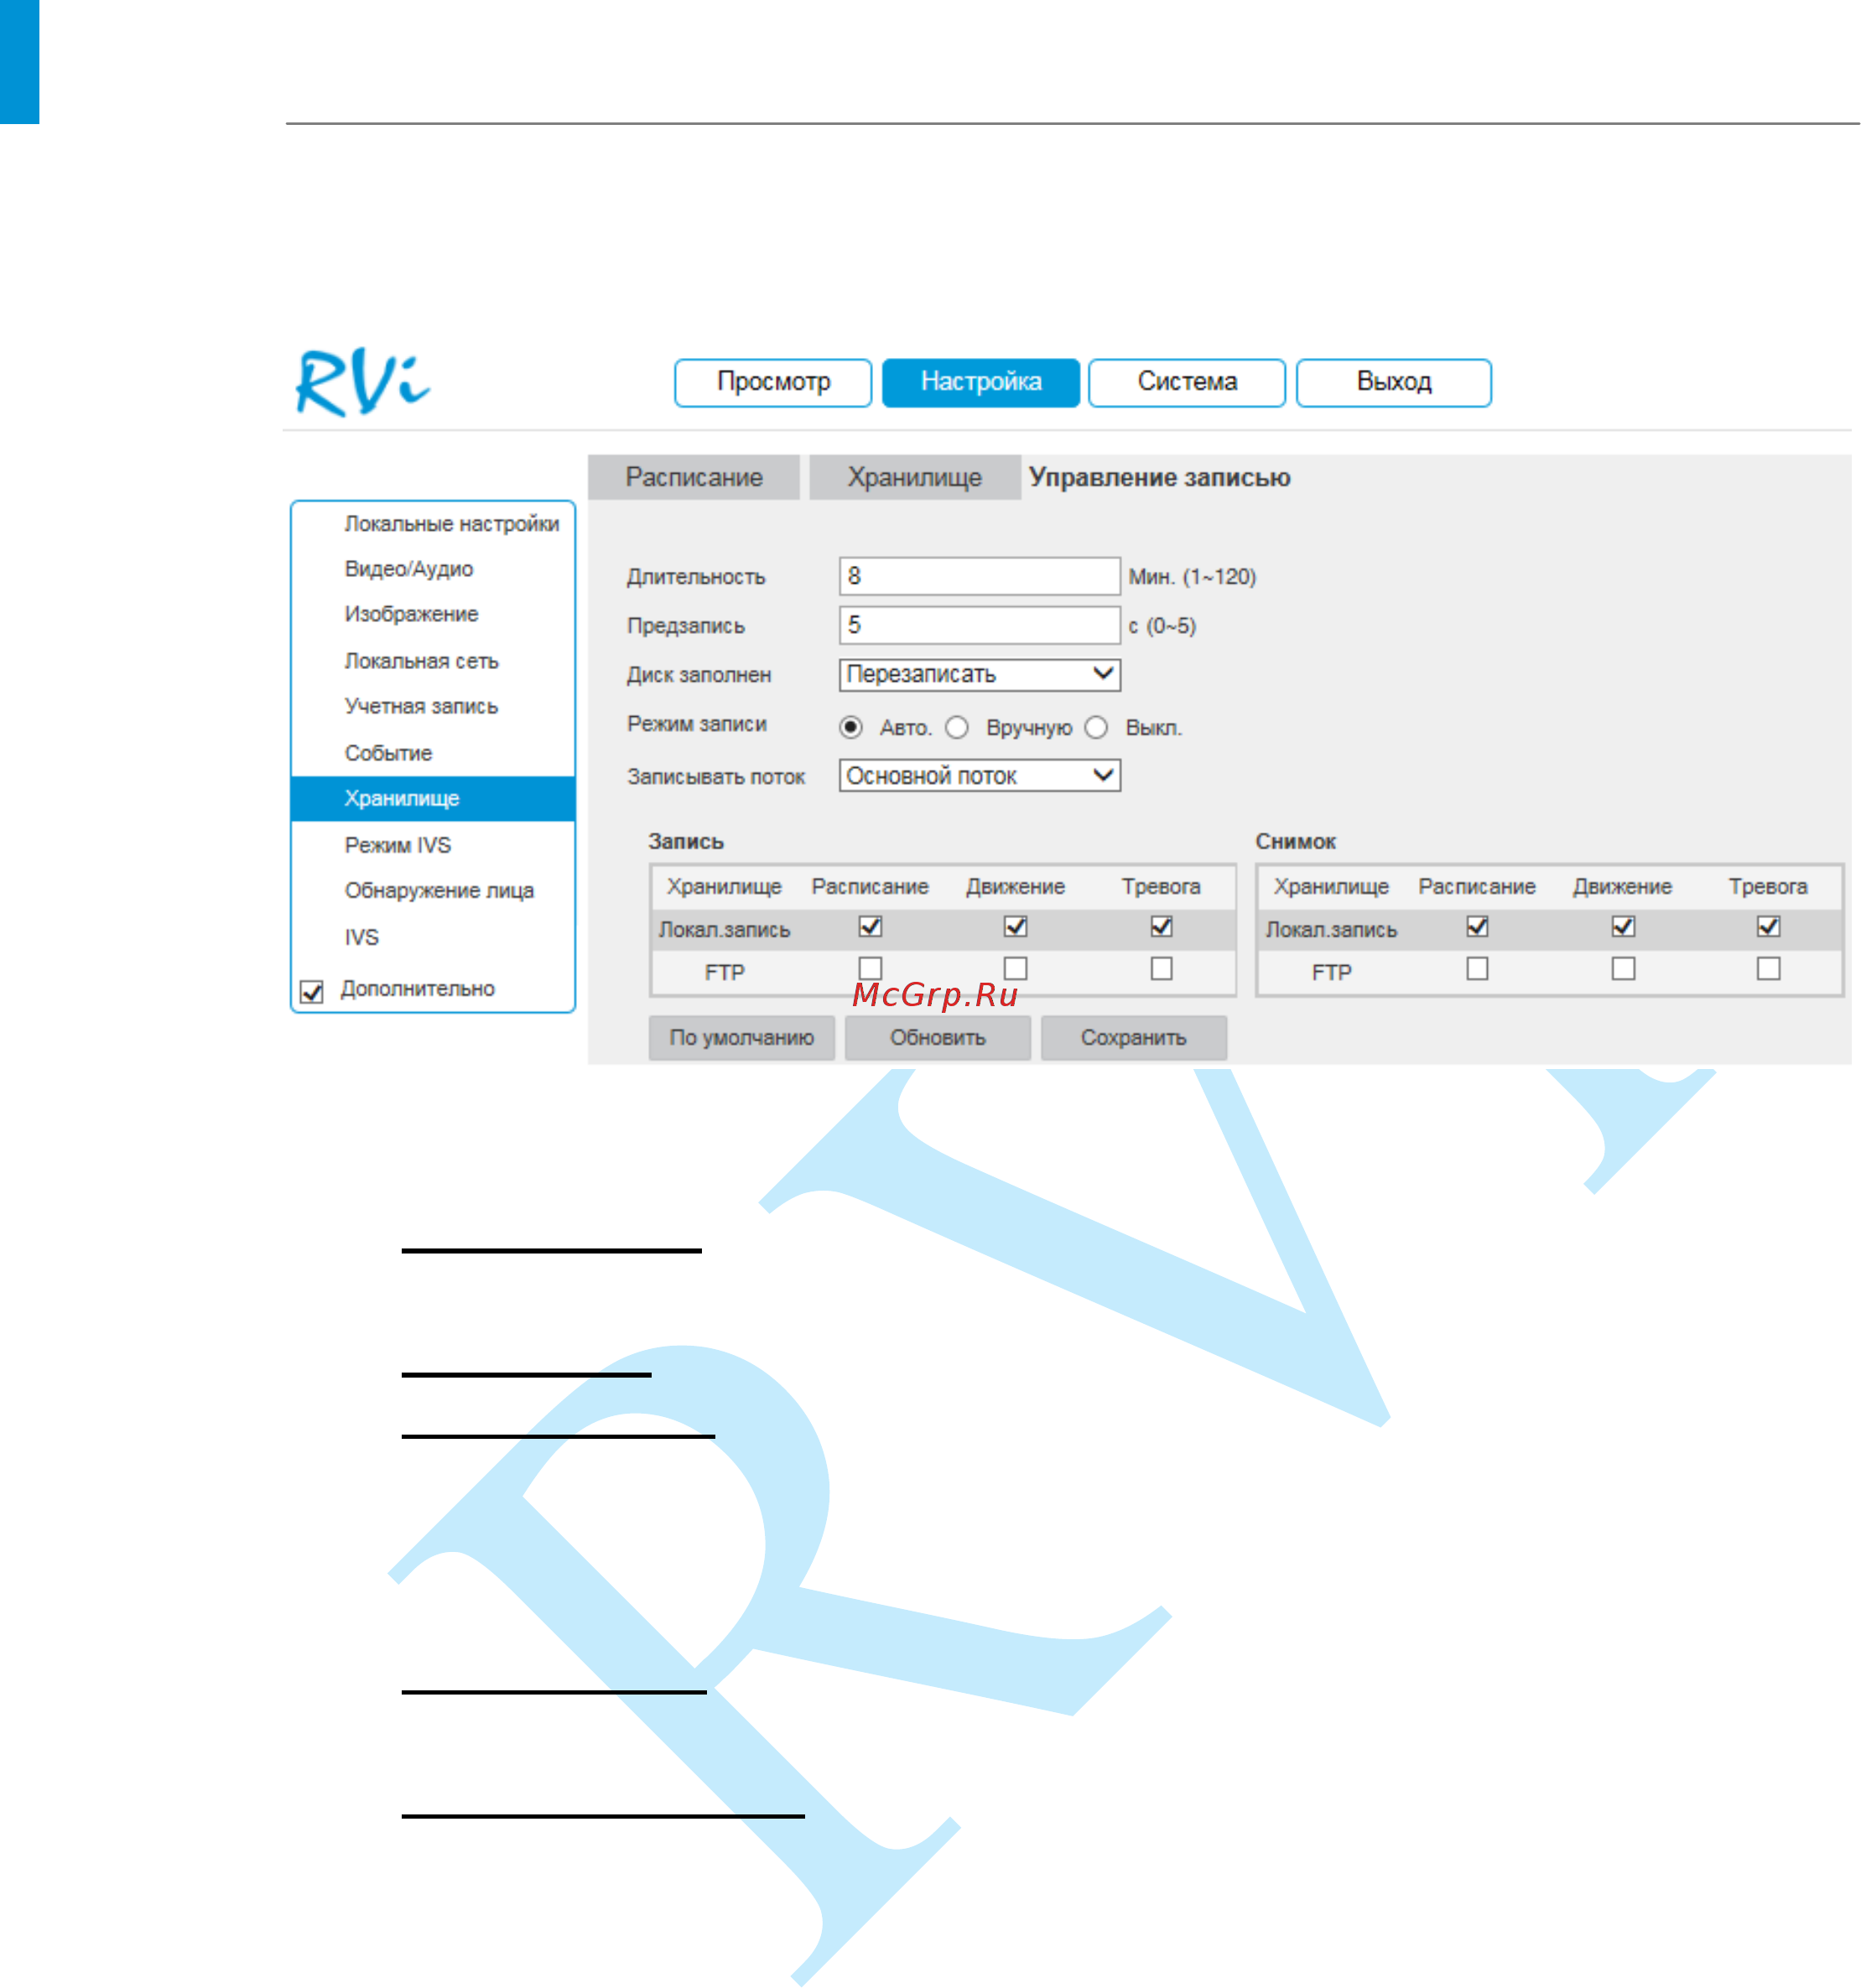Enable Запись FTP Расписание checkbox
1861x1988 pixels.
(x=870, y=968)
